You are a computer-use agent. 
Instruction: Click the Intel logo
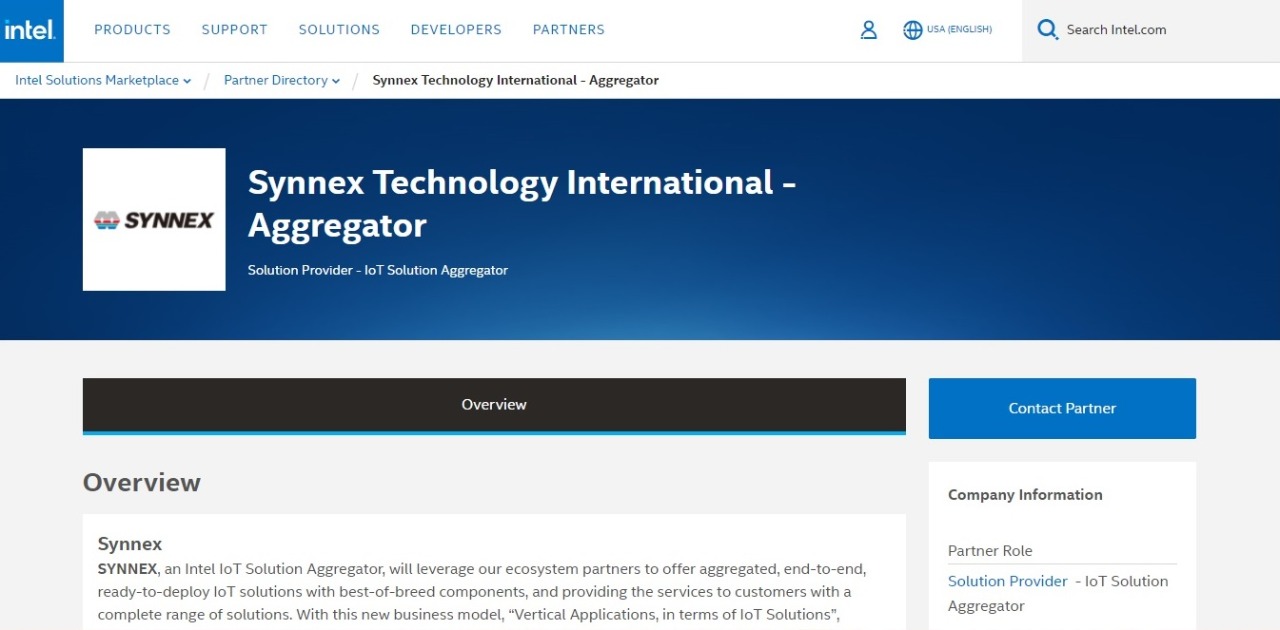(x=31, y=30)
